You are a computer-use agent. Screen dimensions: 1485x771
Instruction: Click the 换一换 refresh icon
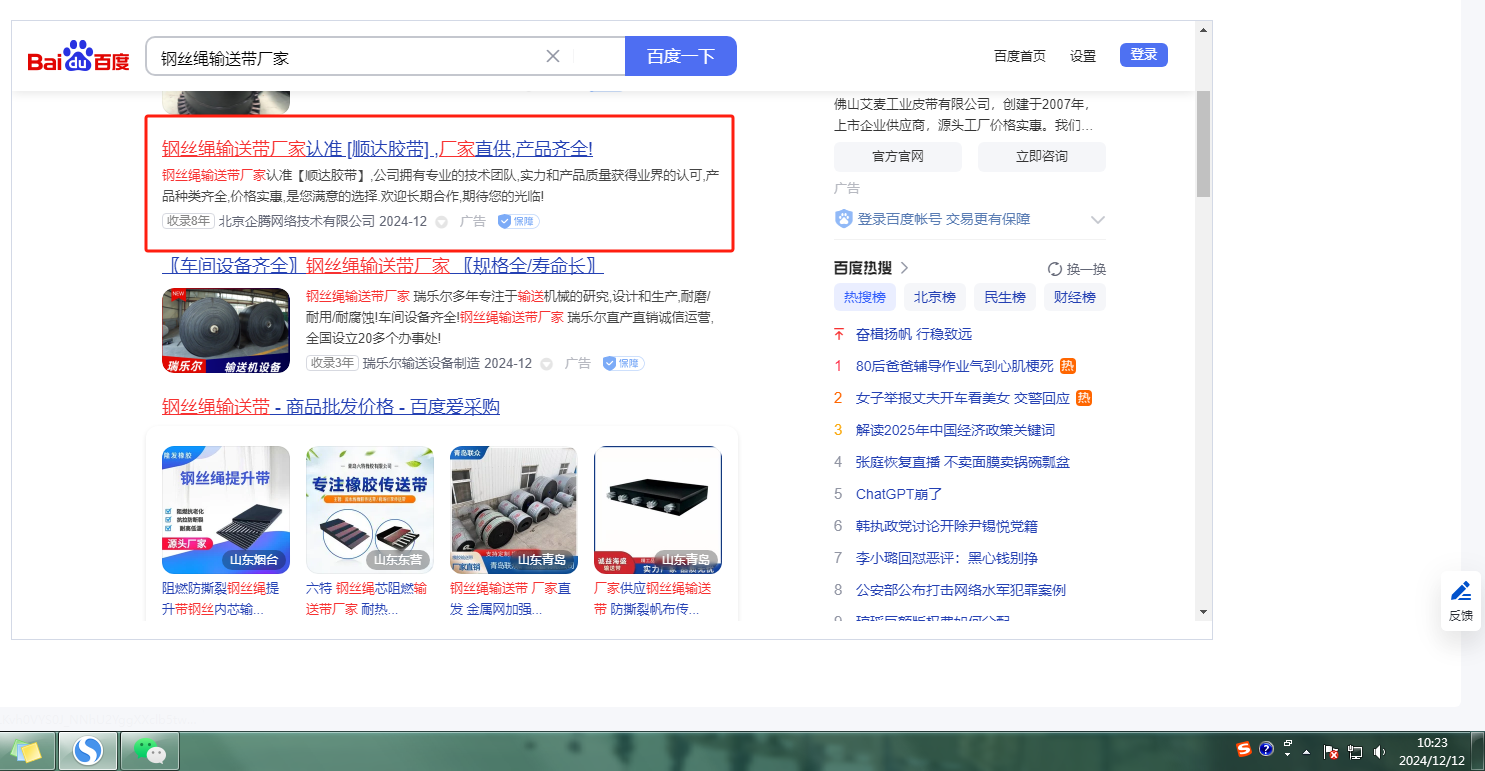(1054, 269)
